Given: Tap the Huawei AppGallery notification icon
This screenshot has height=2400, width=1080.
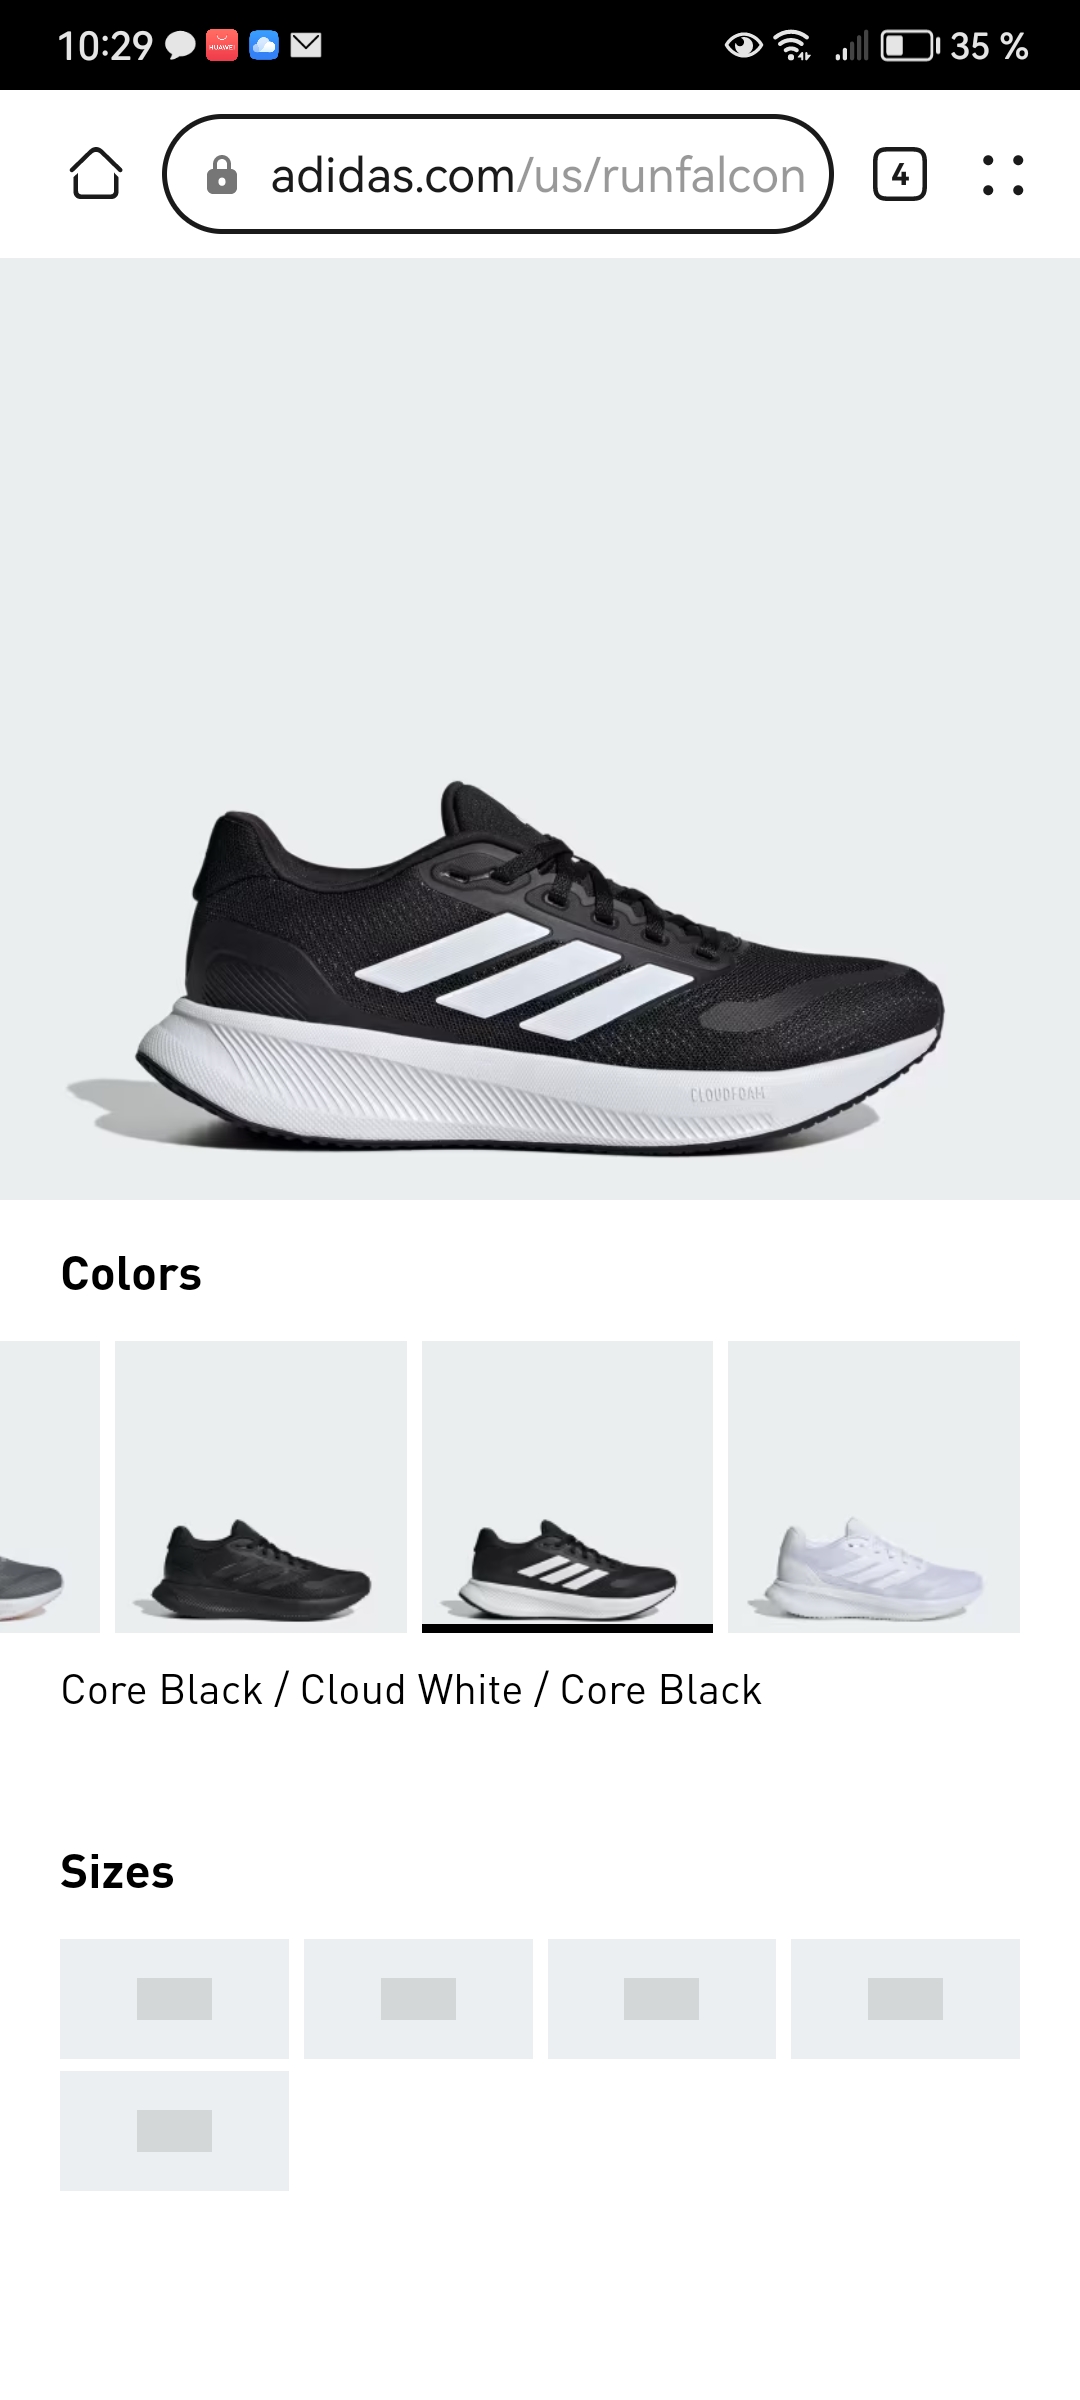Looking at the screenshot, I should click(x=222, y=45).
